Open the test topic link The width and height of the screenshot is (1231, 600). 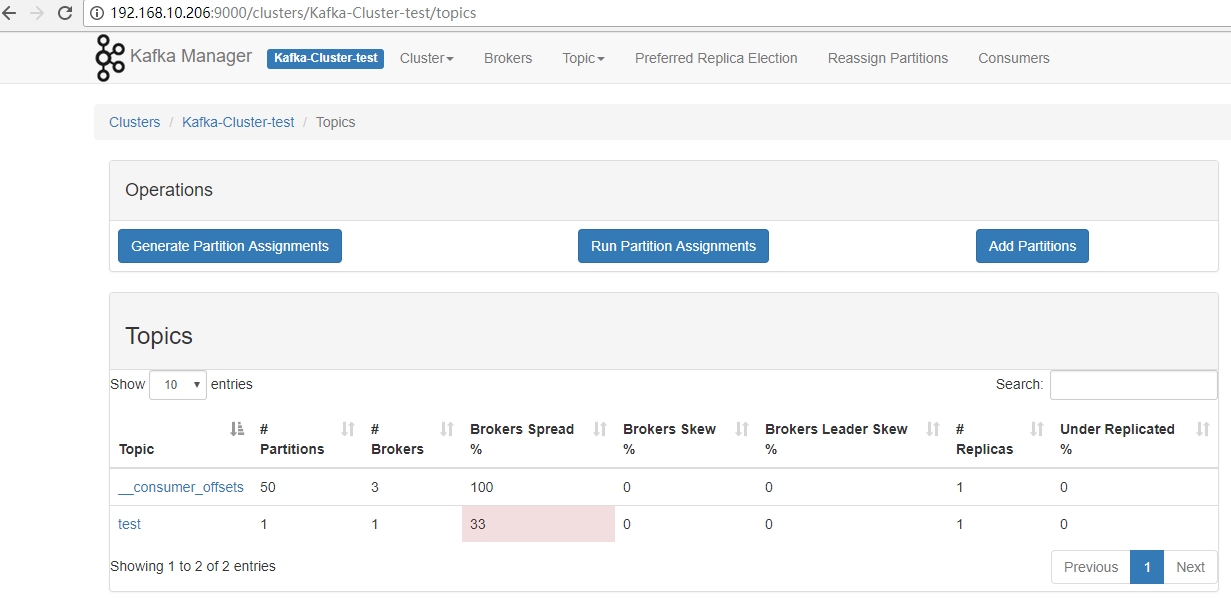tap(129, 524)
